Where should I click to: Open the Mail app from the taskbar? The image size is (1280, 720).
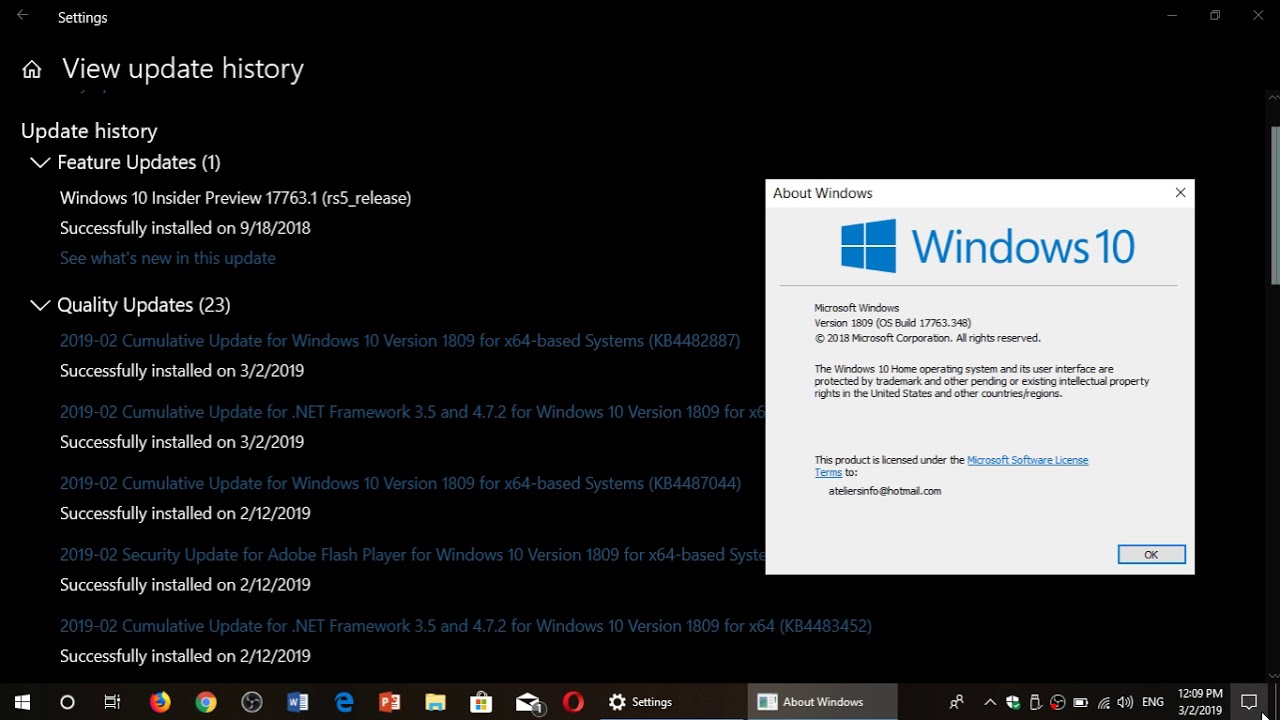(x=528, y=702)
